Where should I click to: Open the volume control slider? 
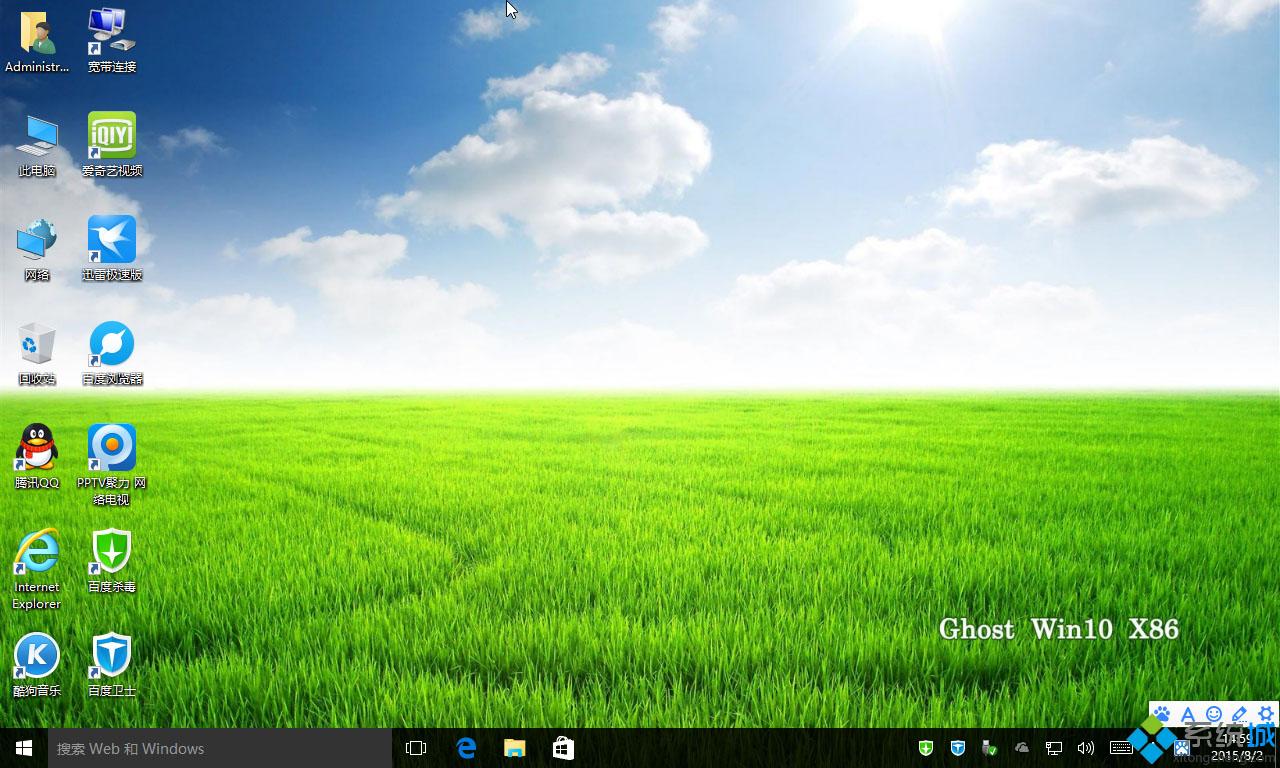[x=1086, y=748]
